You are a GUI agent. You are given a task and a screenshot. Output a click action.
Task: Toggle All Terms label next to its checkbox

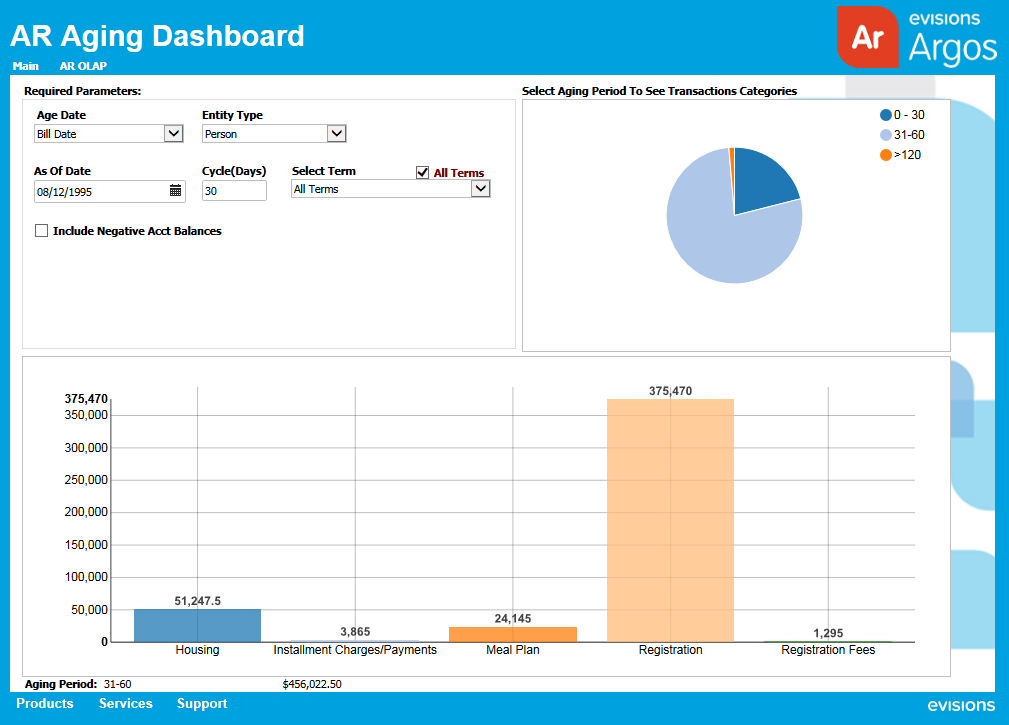[458, 171]
